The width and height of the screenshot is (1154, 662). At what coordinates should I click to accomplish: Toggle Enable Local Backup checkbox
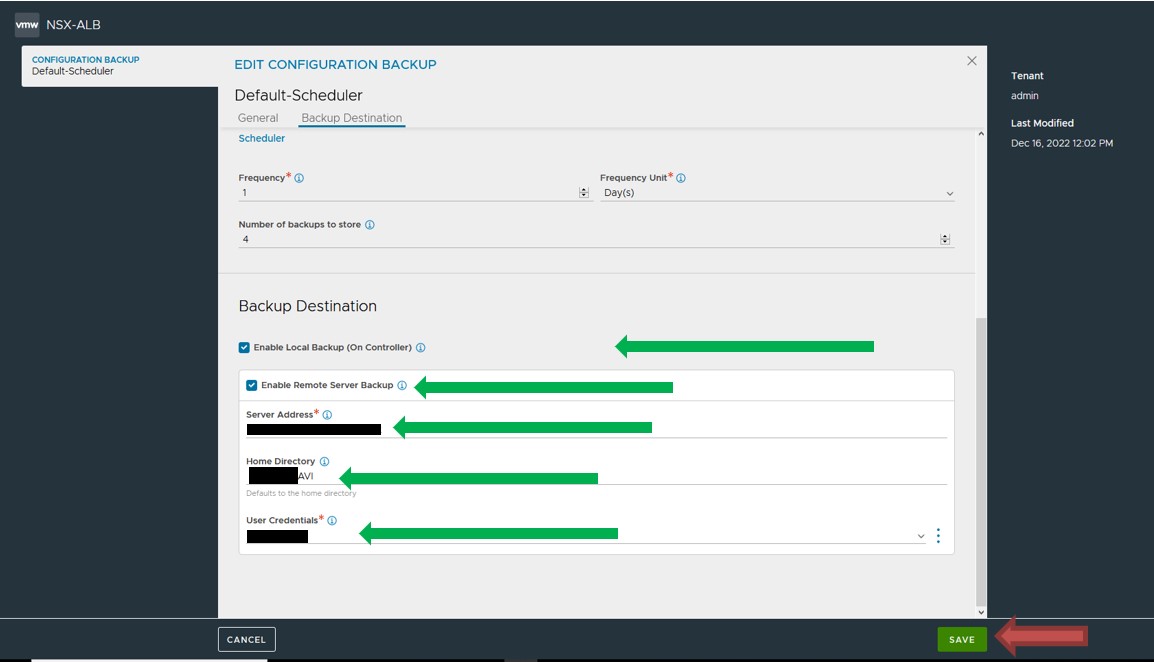(244, 348)
